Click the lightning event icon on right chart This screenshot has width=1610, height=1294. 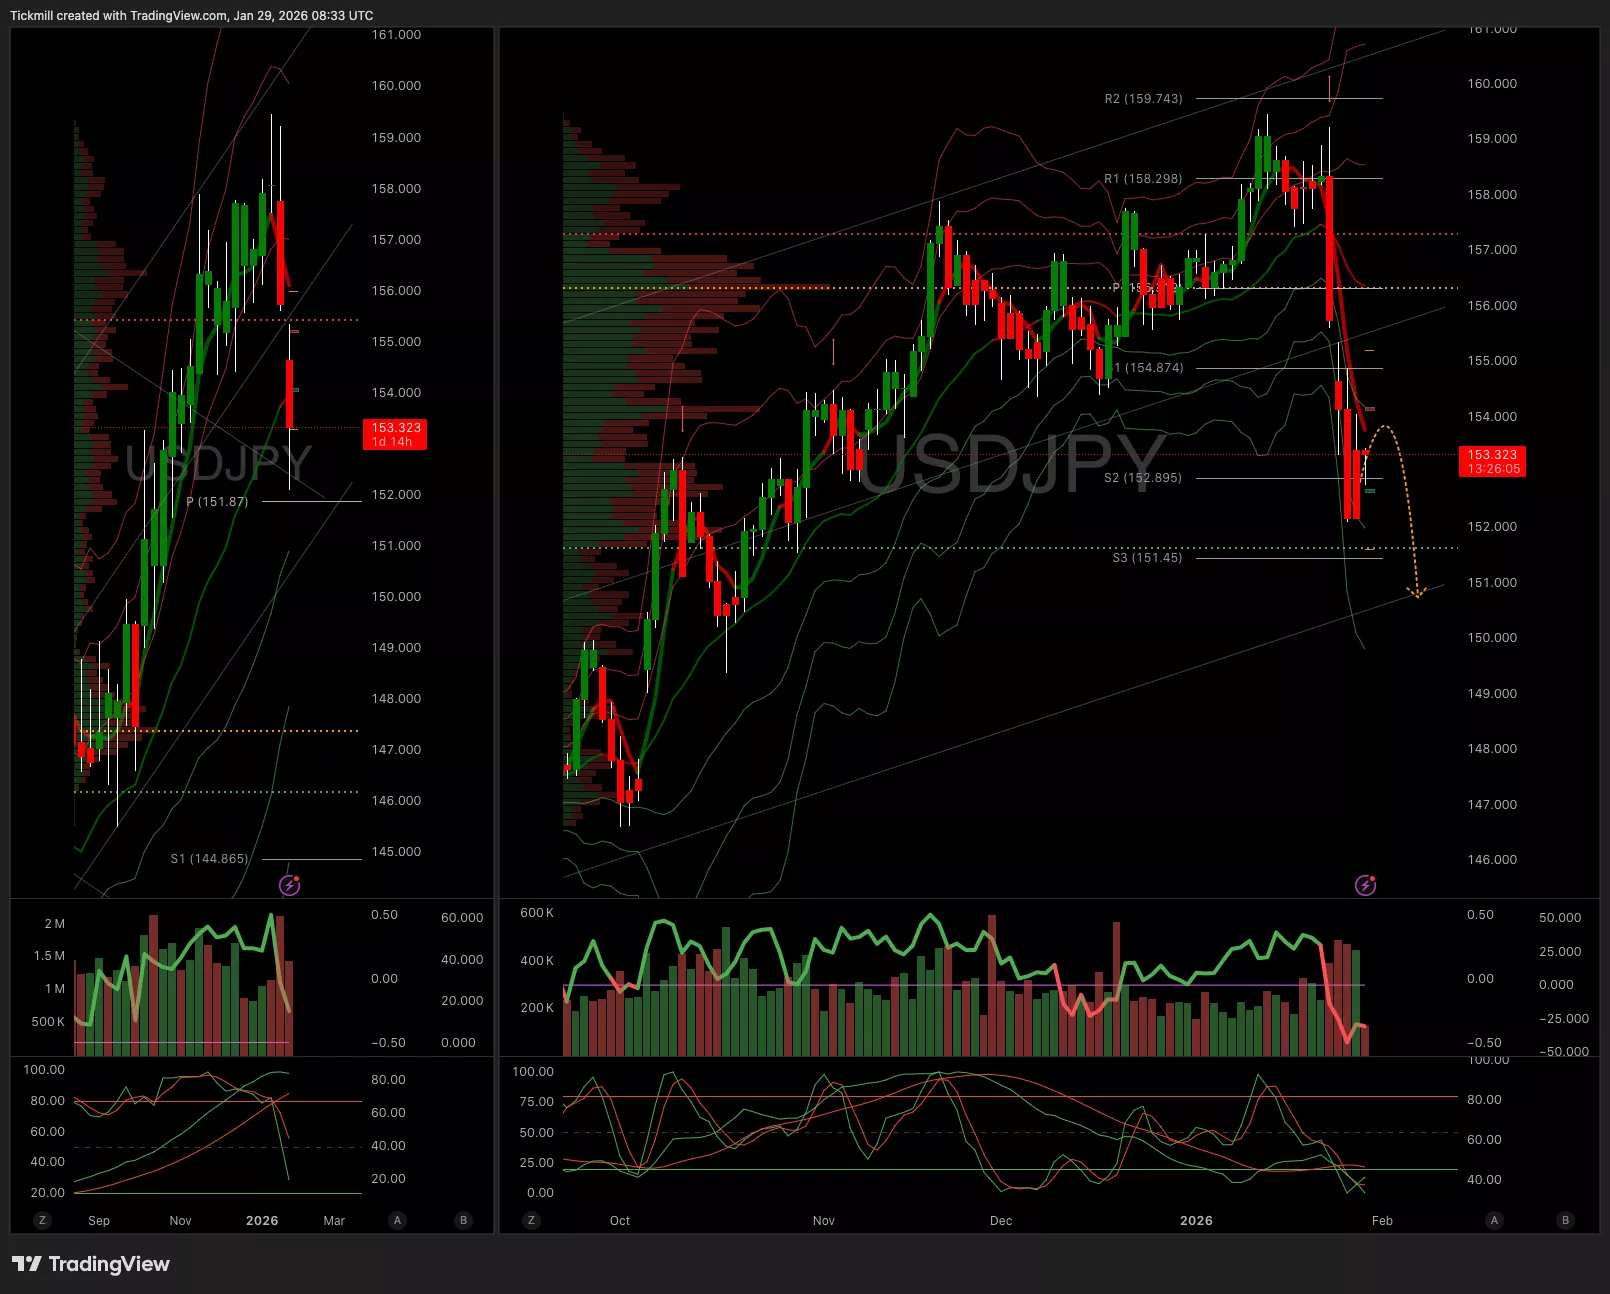[1365, 885]
